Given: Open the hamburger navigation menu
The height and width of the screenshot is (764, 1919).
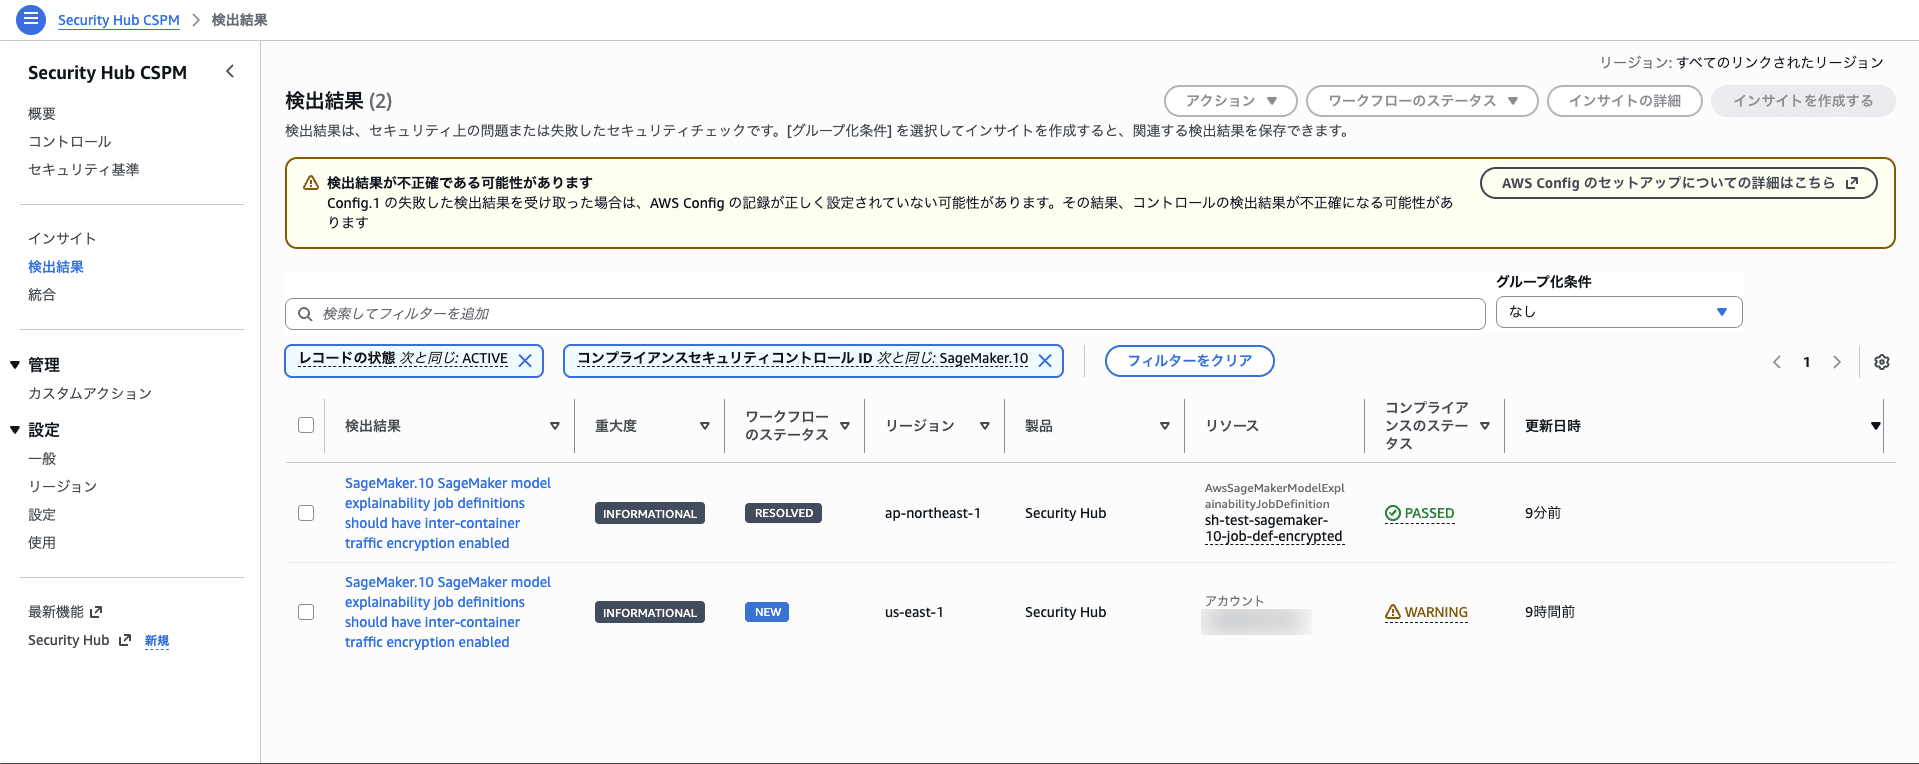Looking at the screenshot, I should pos(31,19).
